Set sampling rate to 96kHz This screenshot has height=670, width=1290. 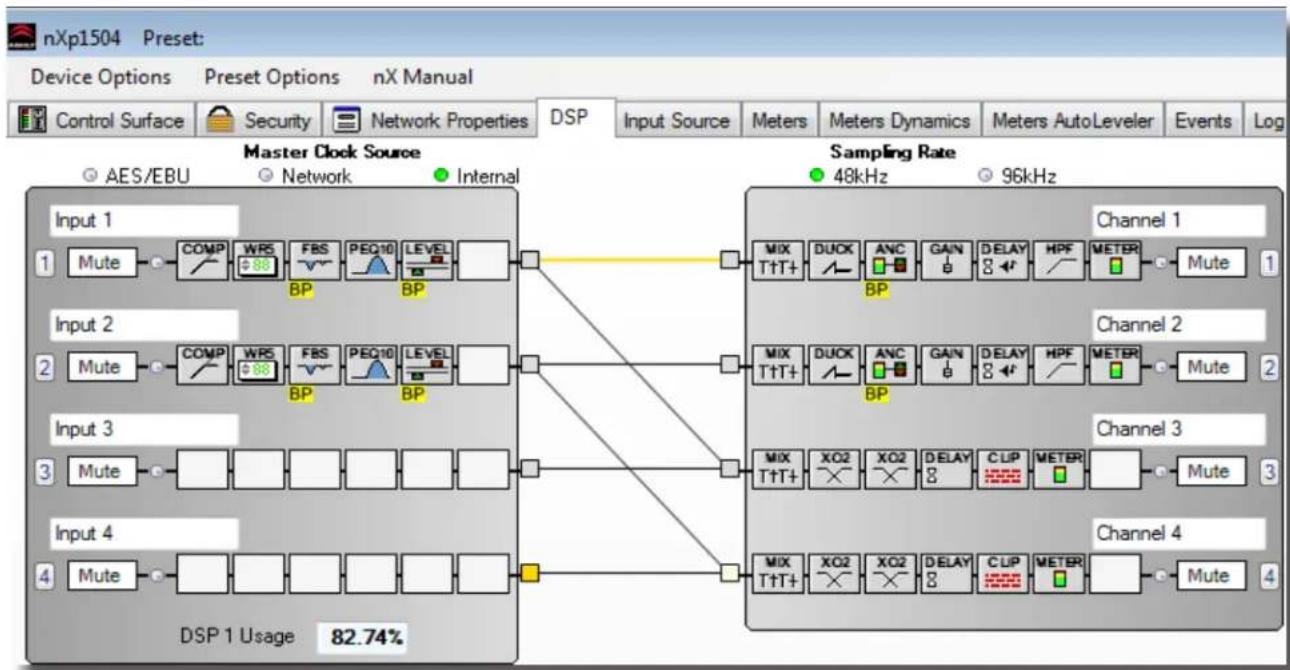1017,175
